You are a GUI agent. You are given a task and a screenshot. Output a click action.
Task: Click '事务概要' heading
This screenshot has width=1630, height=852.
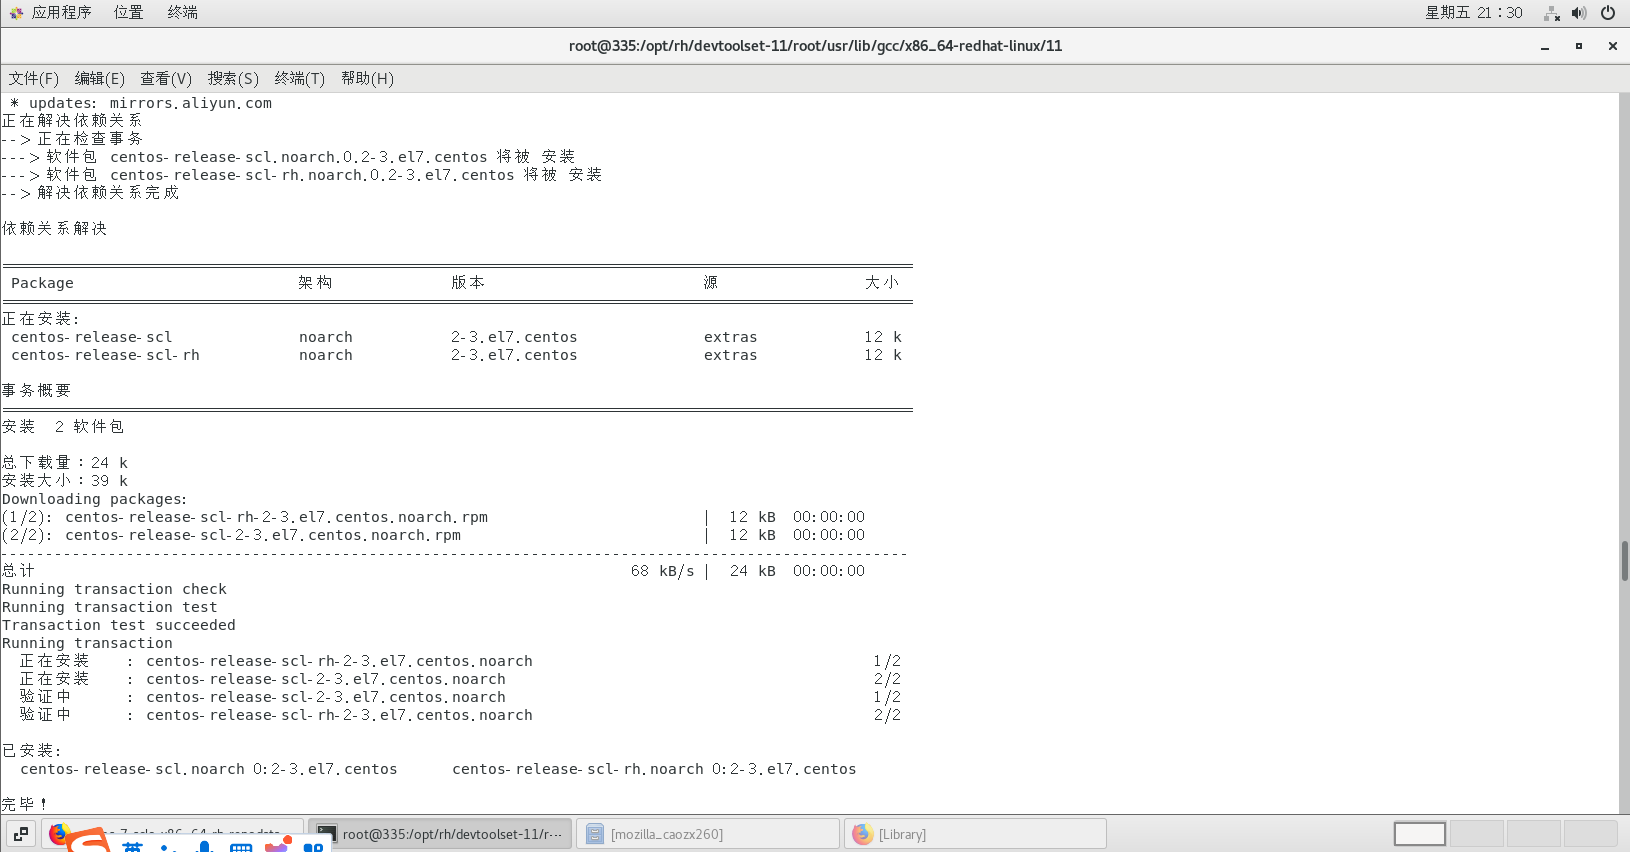click(36, 391)
